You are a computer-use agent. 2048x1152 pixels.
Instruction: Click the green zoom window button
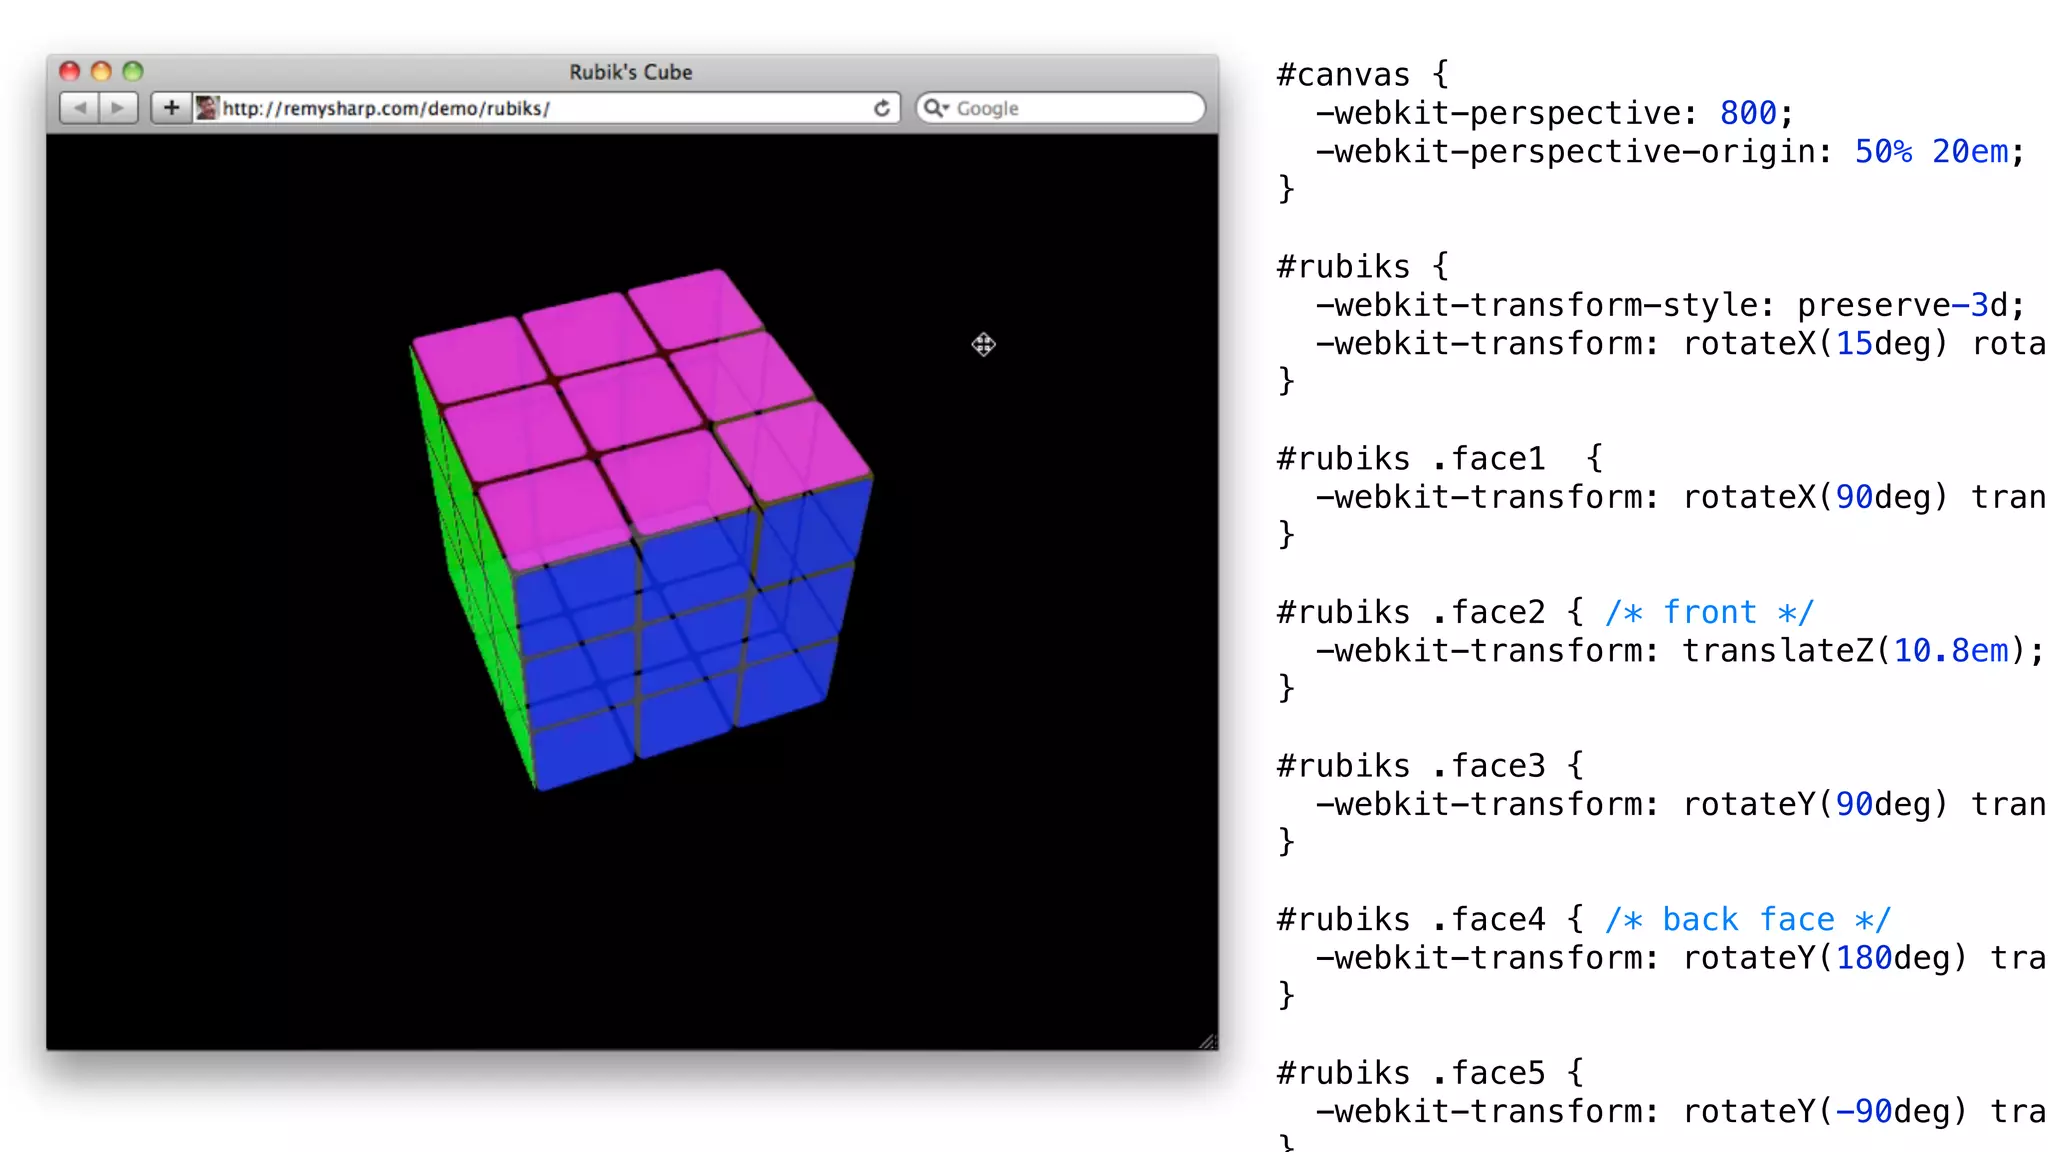point(133,71)
